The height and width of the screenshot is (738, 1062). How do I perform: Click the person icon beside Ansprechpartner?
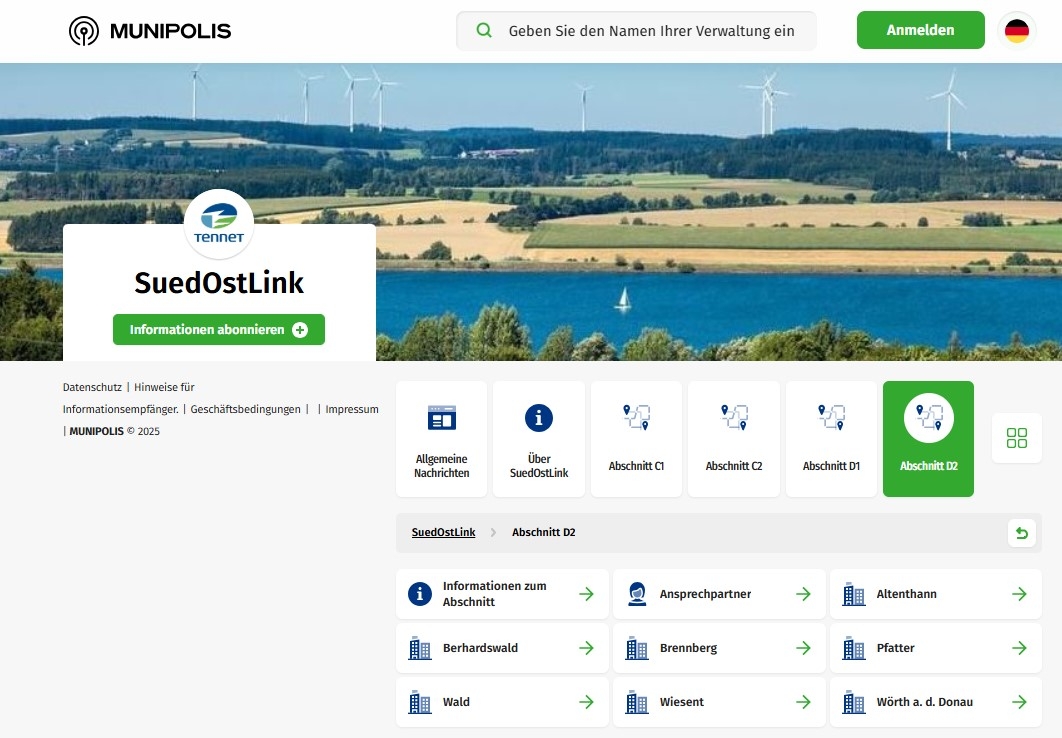point(637,594)
